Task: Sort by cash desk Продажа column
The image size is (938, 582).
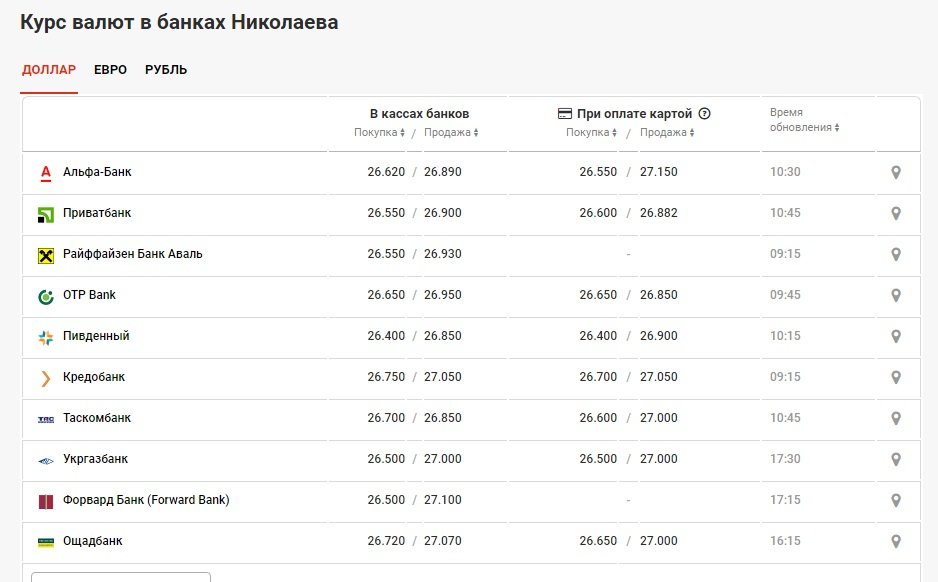Action: (x=451, y=132)
